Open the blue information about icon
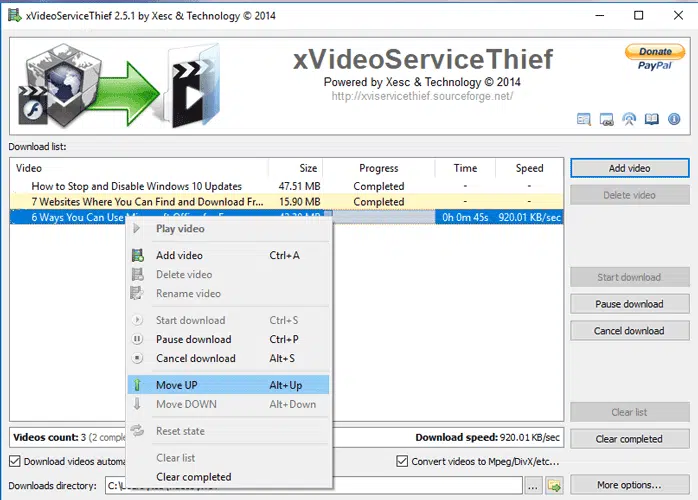This screenshot has height=500, width=698. [x=674, y=119]
